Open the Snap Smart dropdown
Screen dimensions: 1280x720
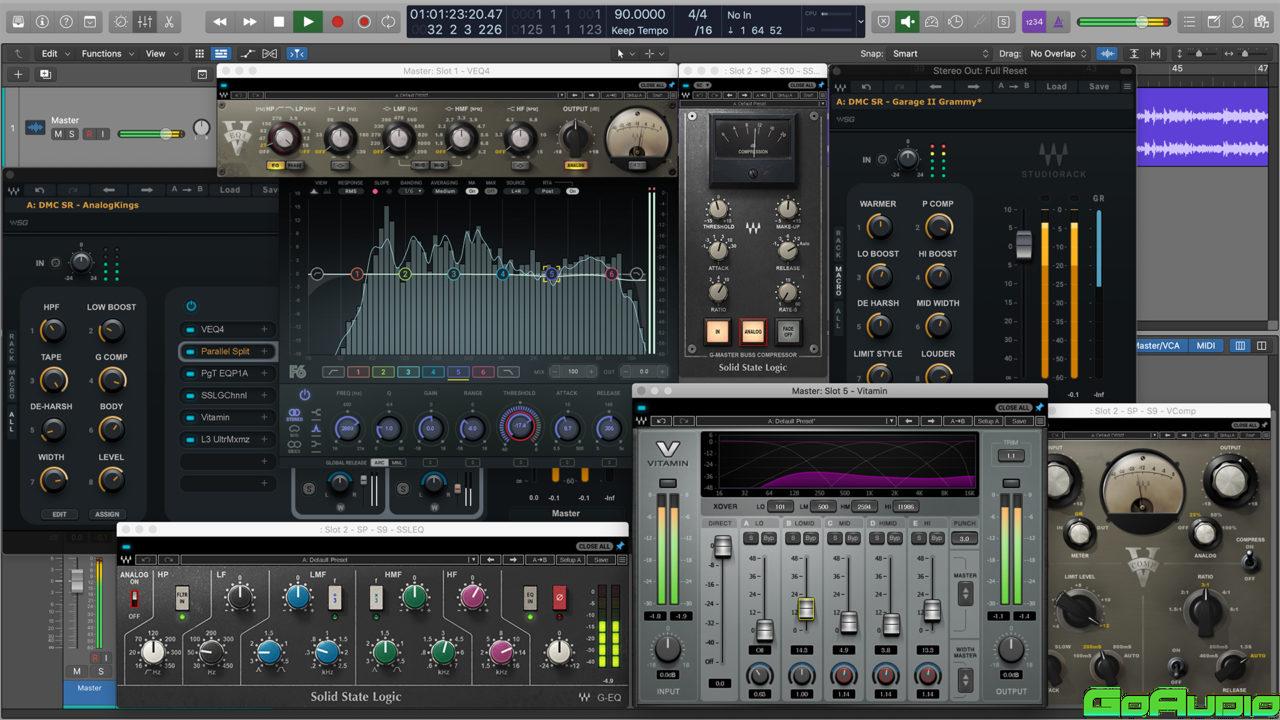[x=940, y=54]
